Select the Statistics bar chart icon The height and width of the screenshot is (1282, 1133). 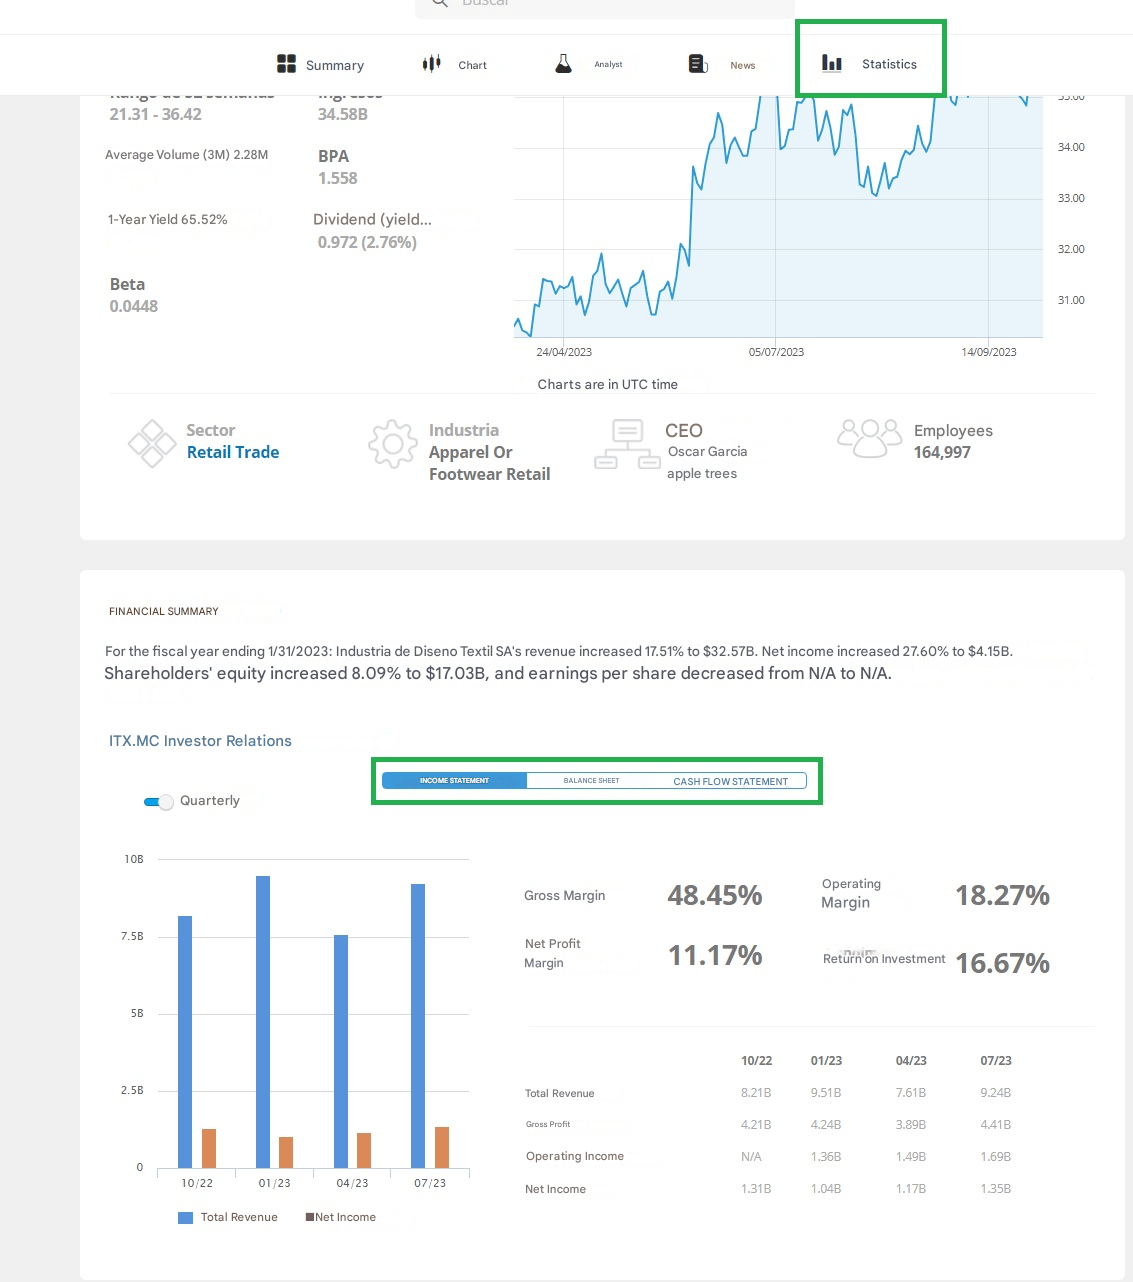click(x=831, y=62)
